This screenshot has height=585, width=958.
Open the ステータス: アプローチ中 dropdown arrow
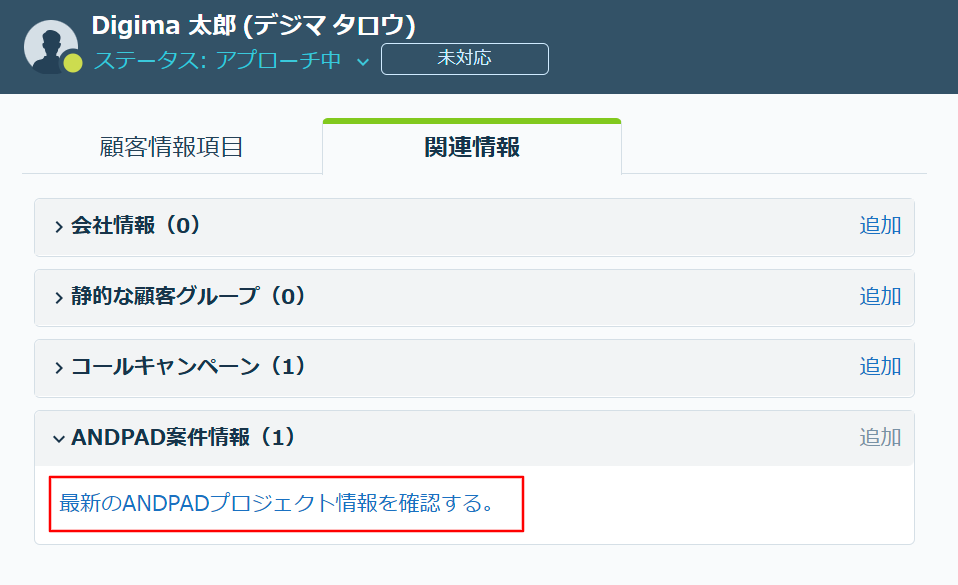363,62
